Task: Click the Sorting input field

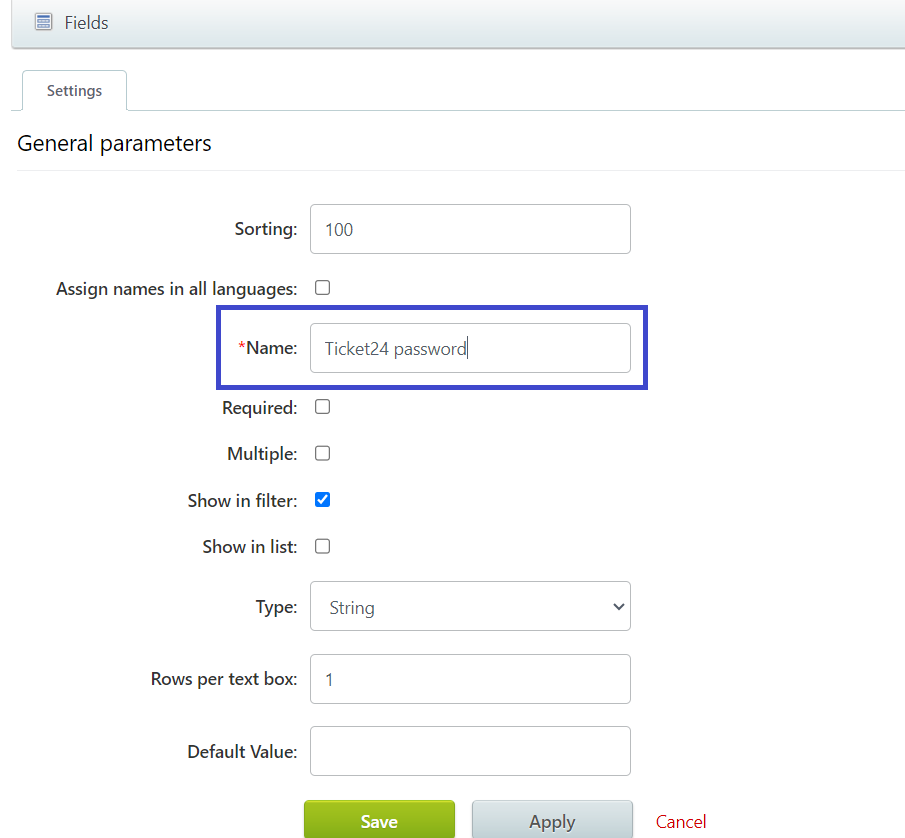Action: point(470,229)
